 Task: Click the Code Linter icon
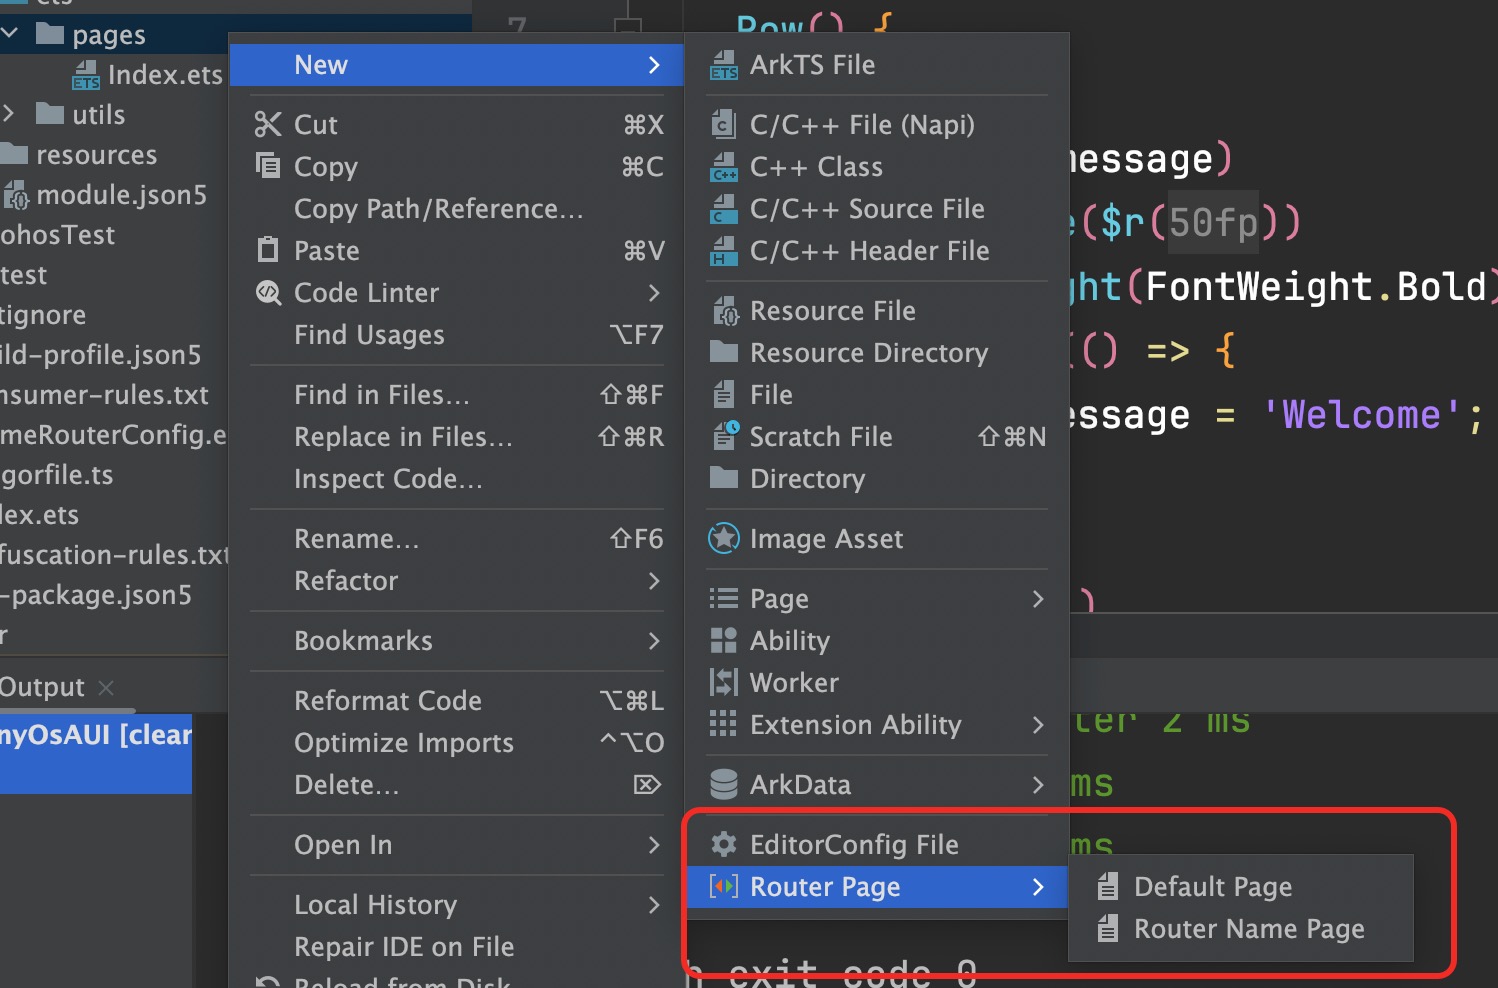pos(268,292)
